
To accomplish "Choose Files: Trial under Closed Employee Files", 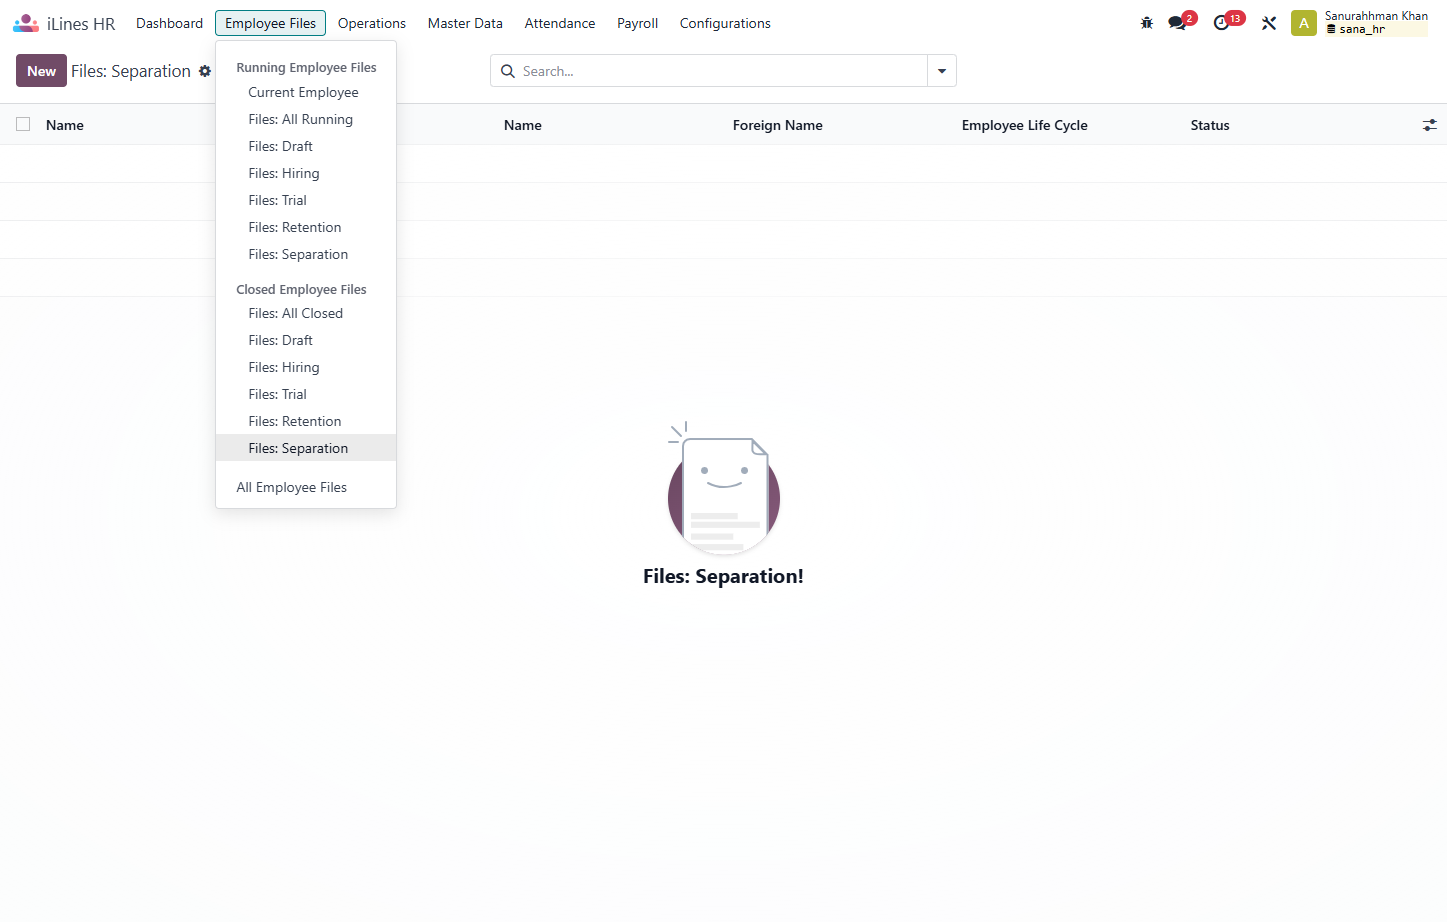I will tap(306, 394).
